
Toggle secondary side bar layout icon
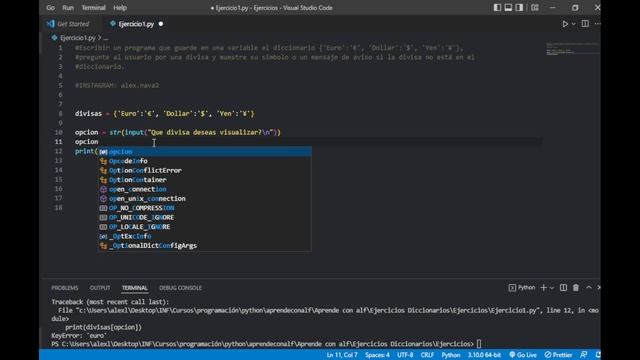click(x=519, y=7)
